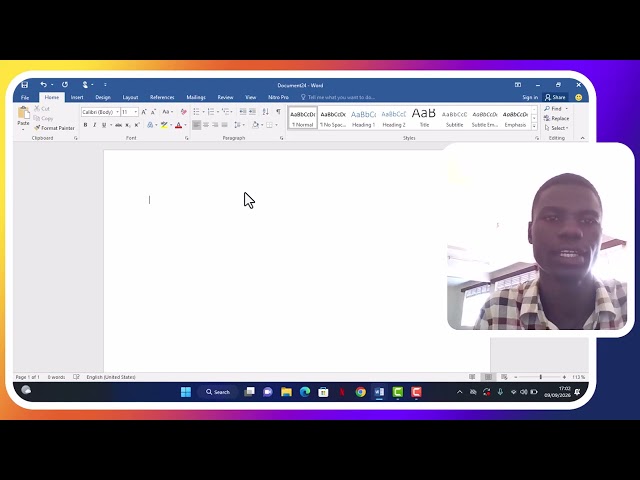Open the Layout tab
Image resolution: width=640 pixels, height=480 pixels.
pos(130,97)
